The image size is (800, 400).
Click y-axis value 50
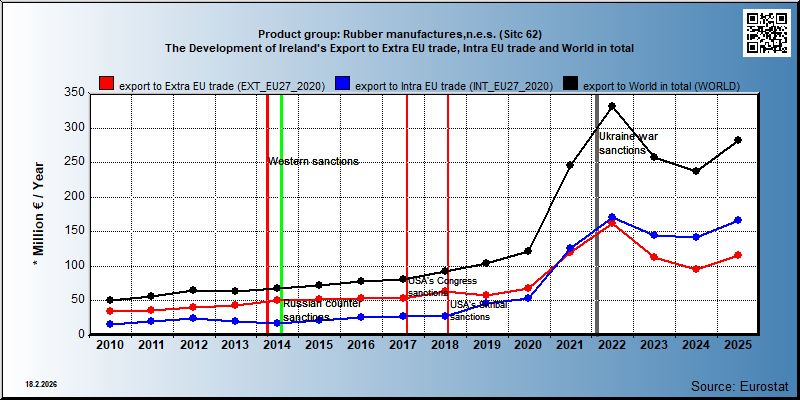point(78,300)
